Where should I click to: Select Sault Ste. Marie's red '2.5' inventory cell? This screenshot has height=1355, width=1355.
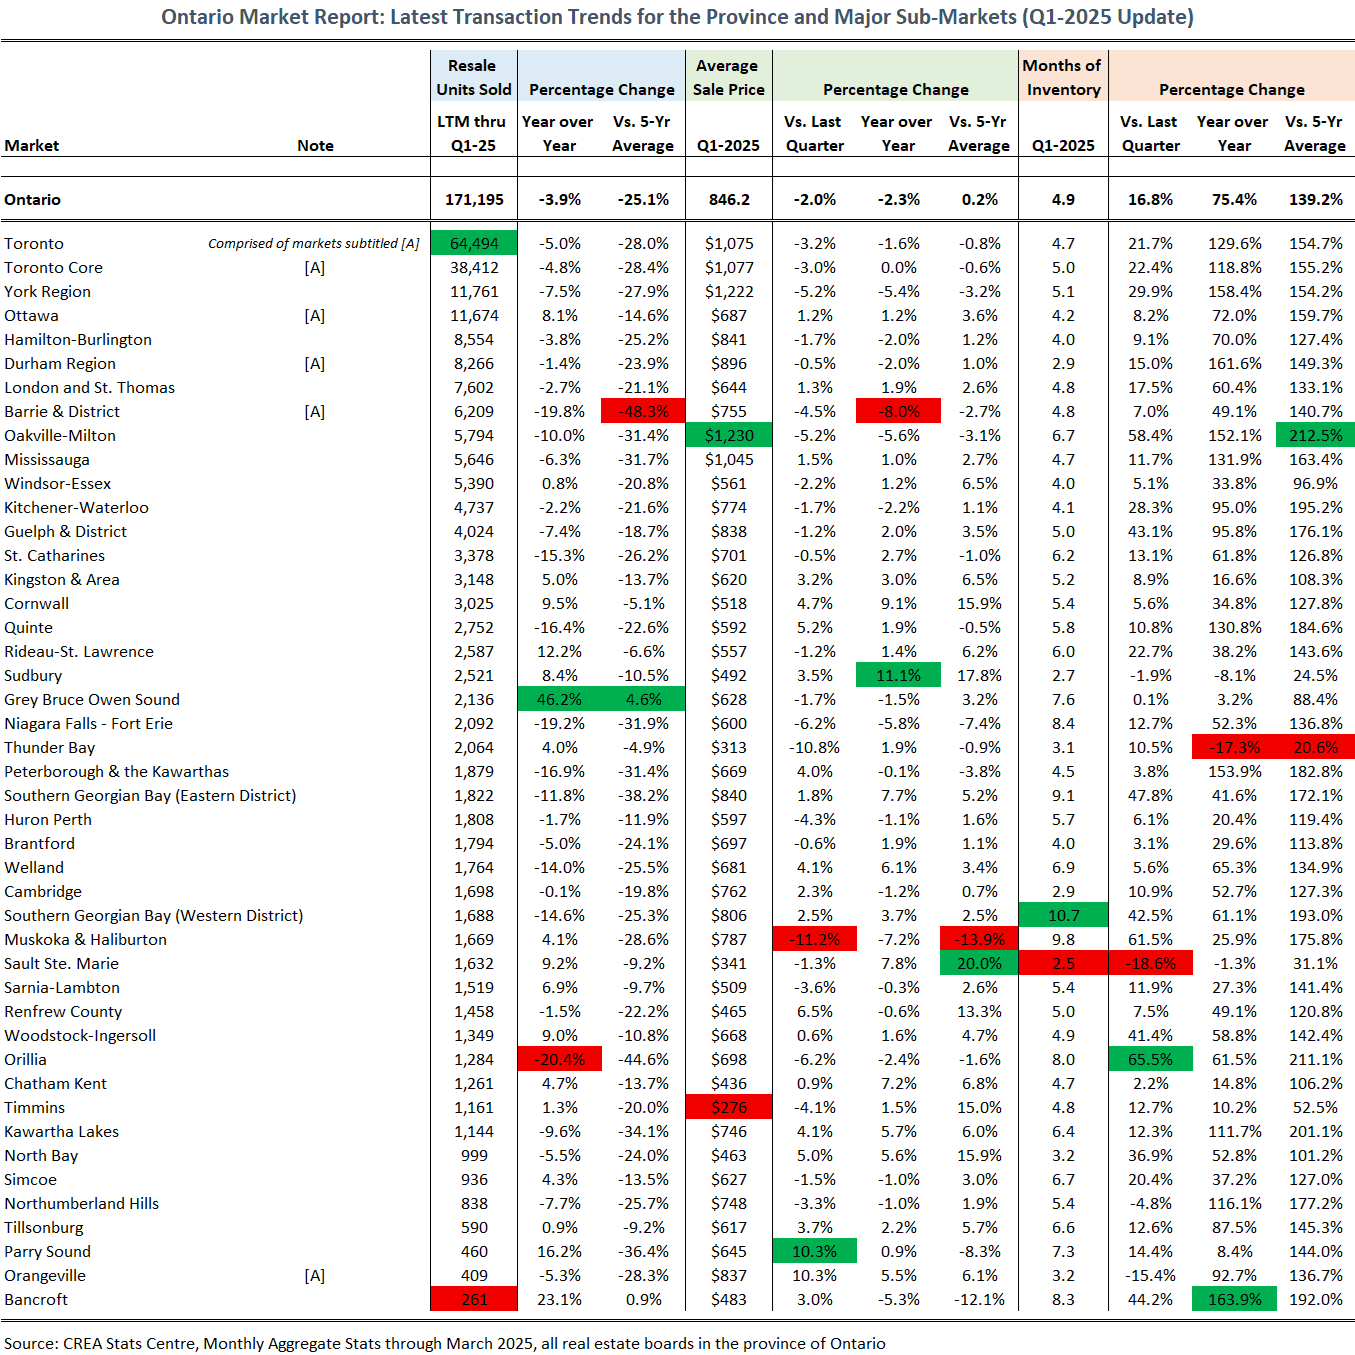point(1063,963)
